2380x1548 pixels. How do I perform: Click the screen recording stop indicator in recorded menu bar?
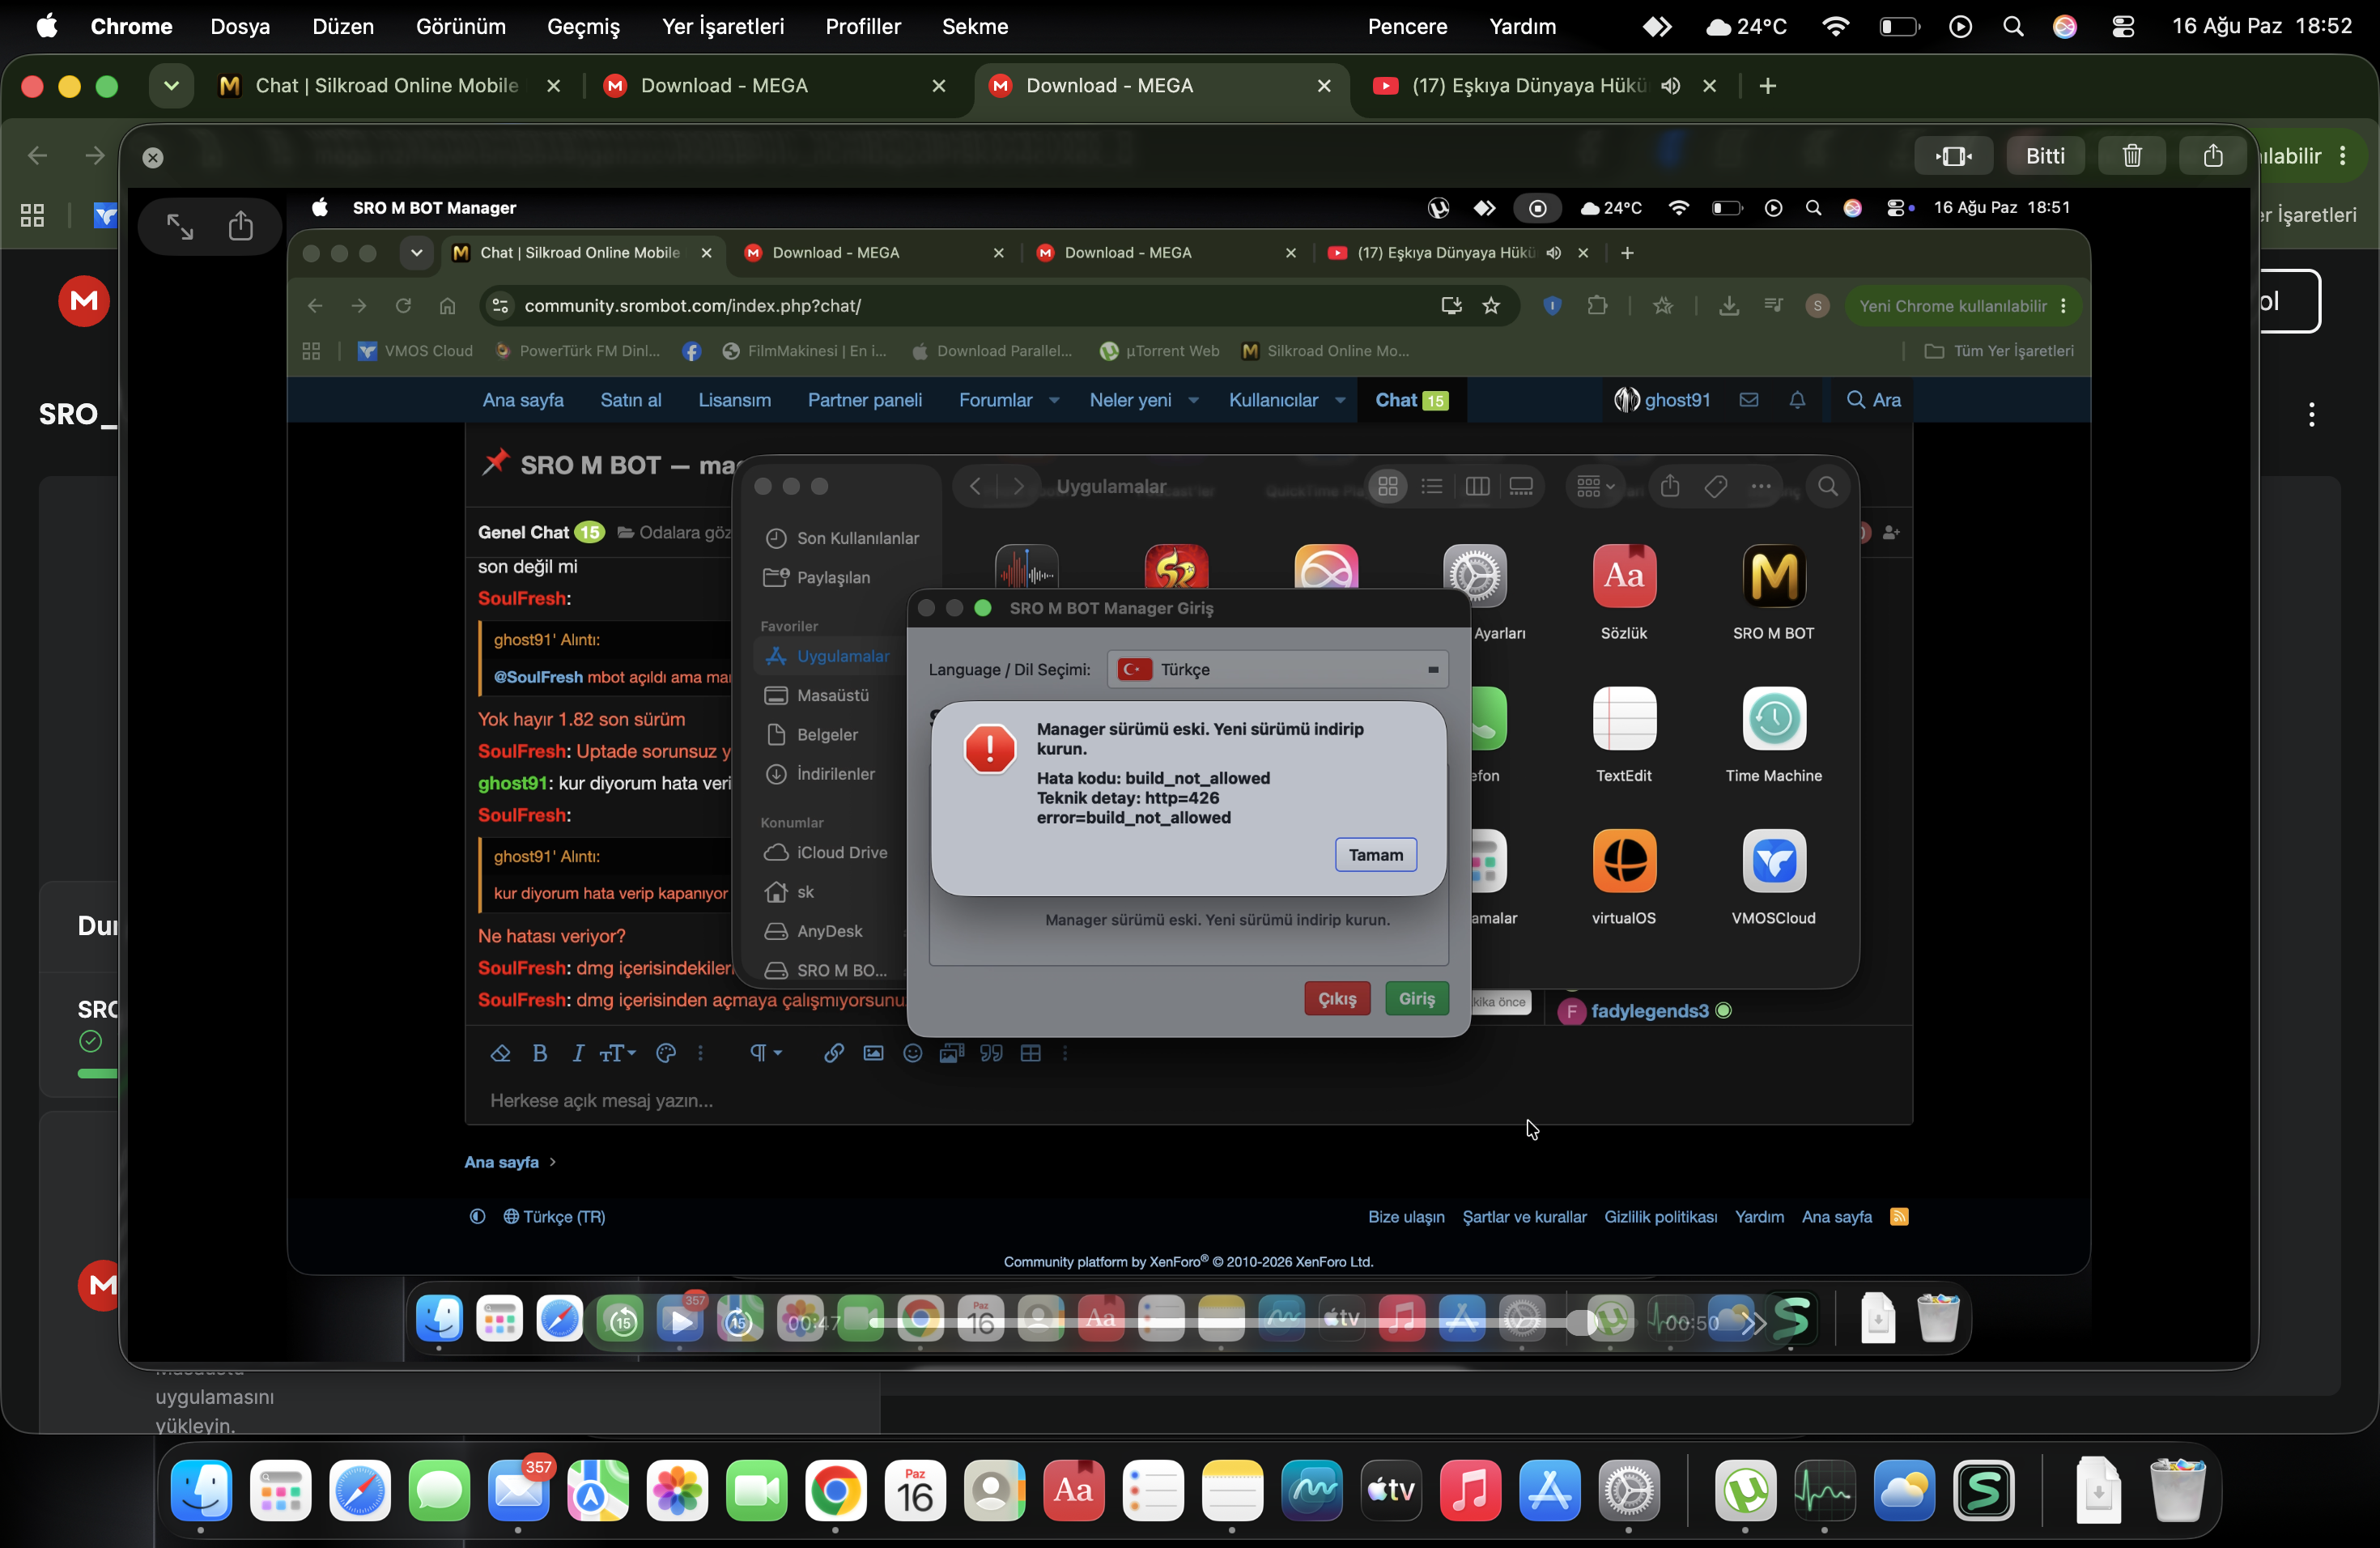(x=1537, y=208)
